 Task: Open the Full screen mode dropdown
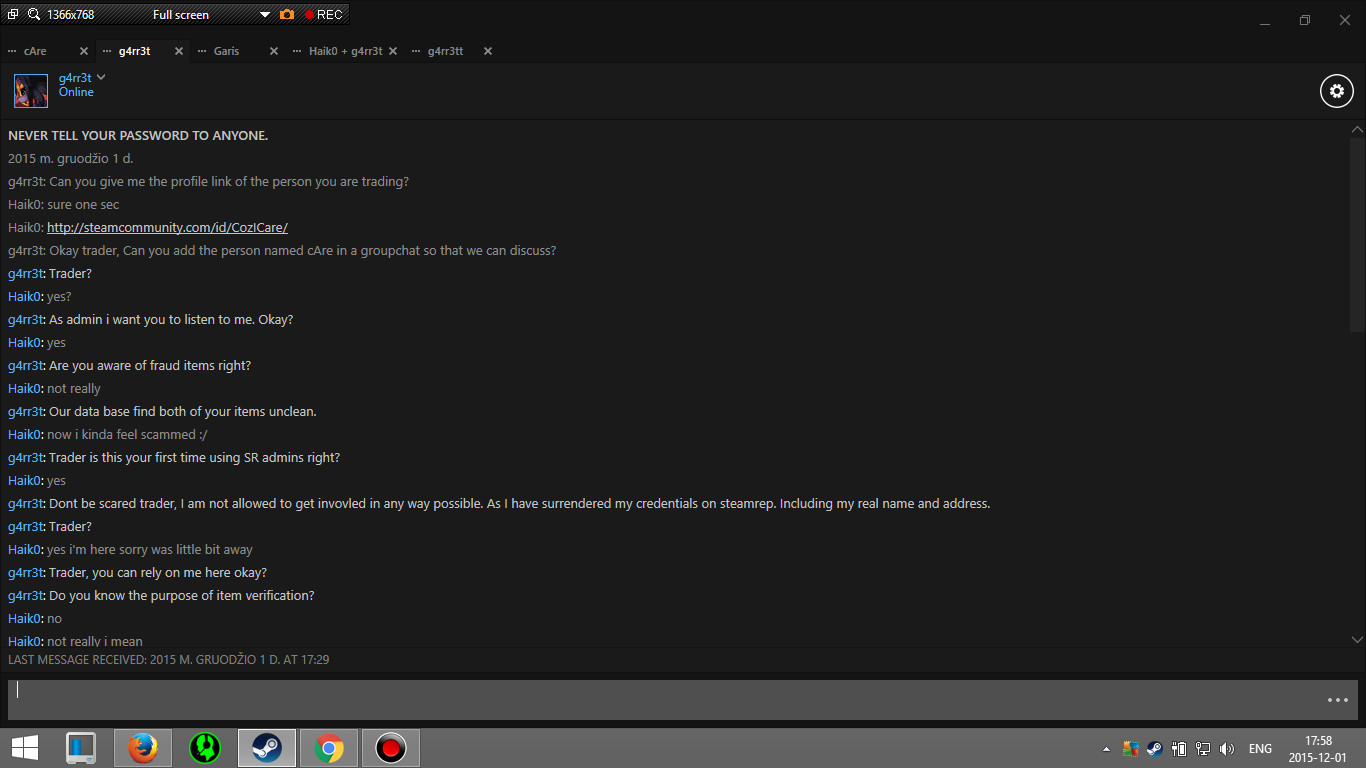(265, 15)
